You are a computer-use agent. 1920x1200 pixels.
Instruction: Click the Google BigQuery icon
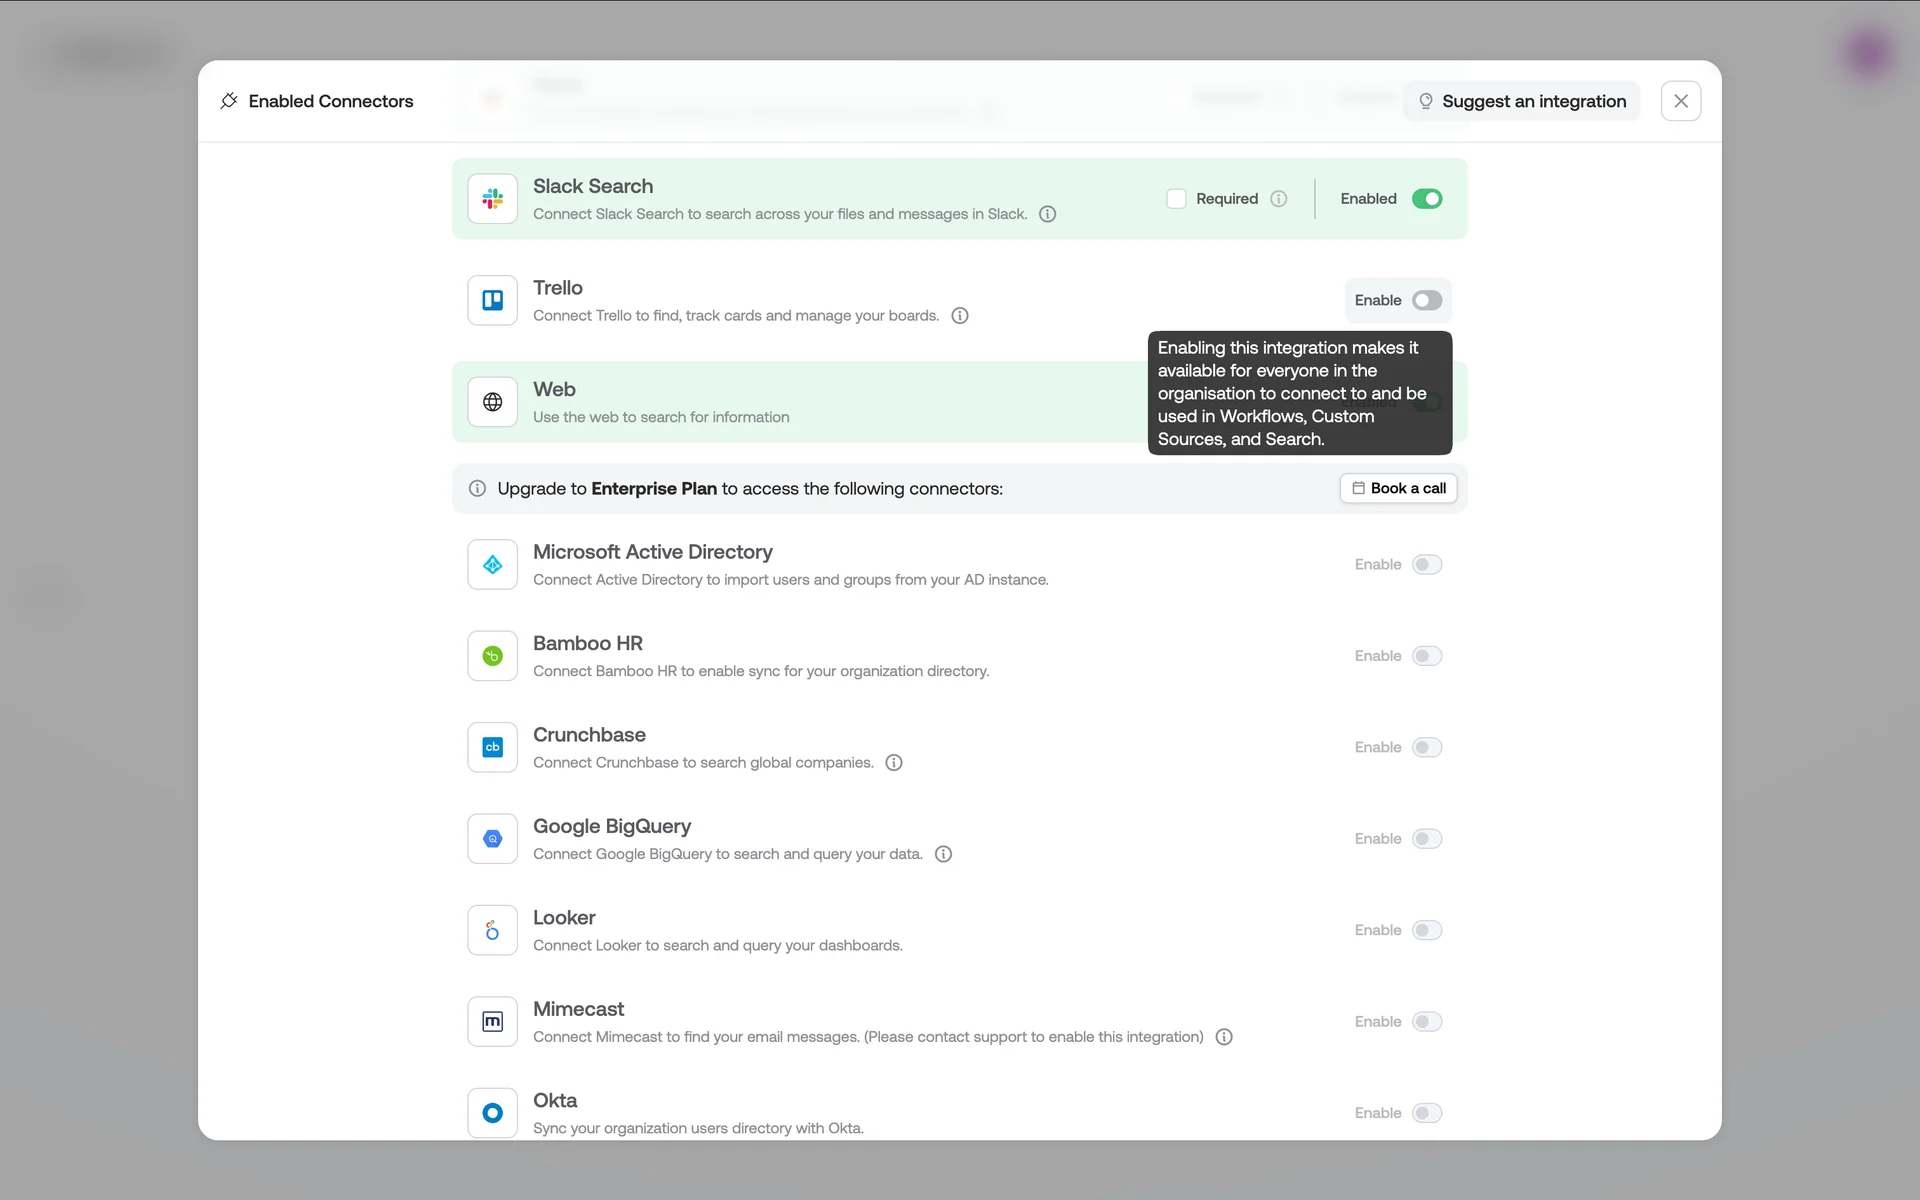tap(492, 839)
